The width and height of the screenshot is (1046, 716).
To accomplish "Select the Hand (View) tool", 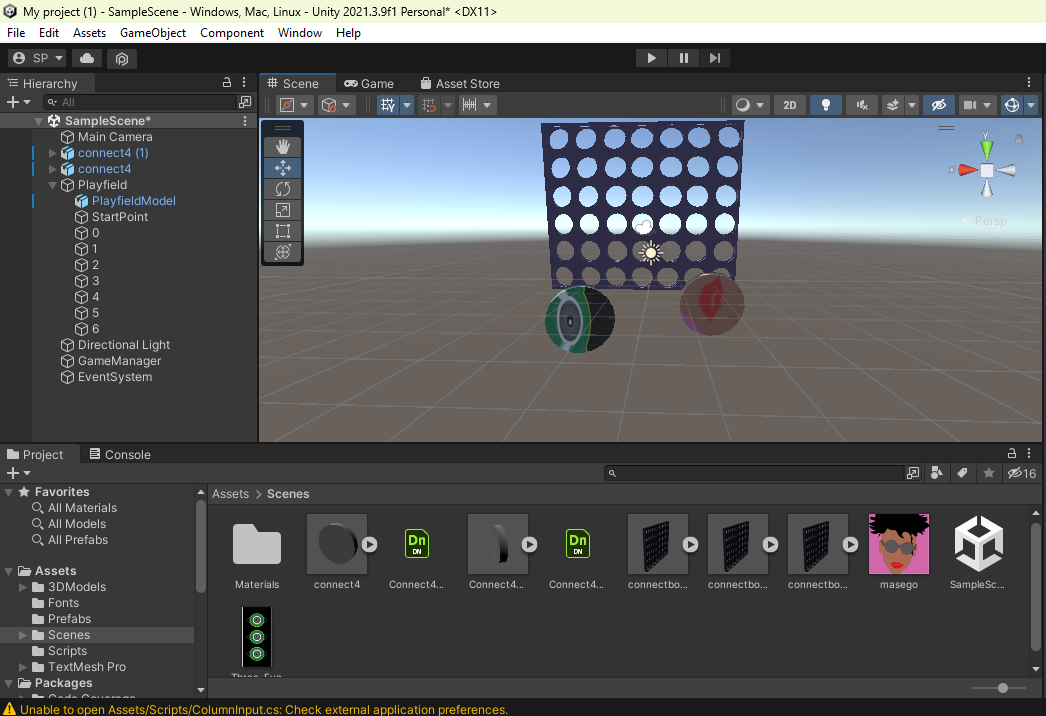I will (283, 147).
